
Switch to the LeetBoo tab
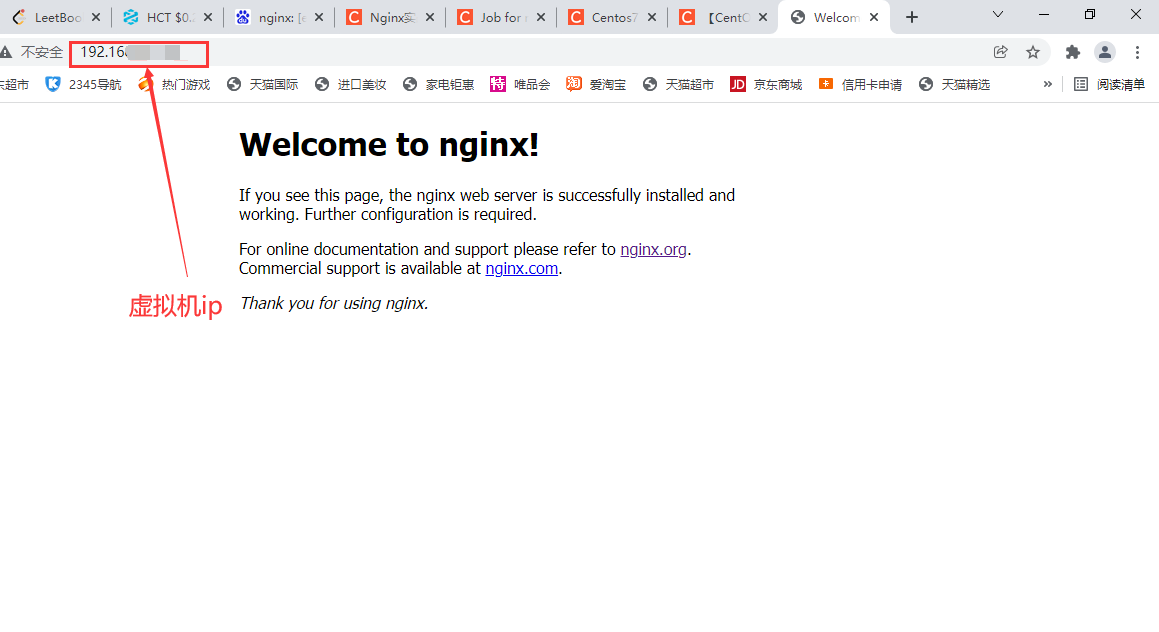[55, 17]
